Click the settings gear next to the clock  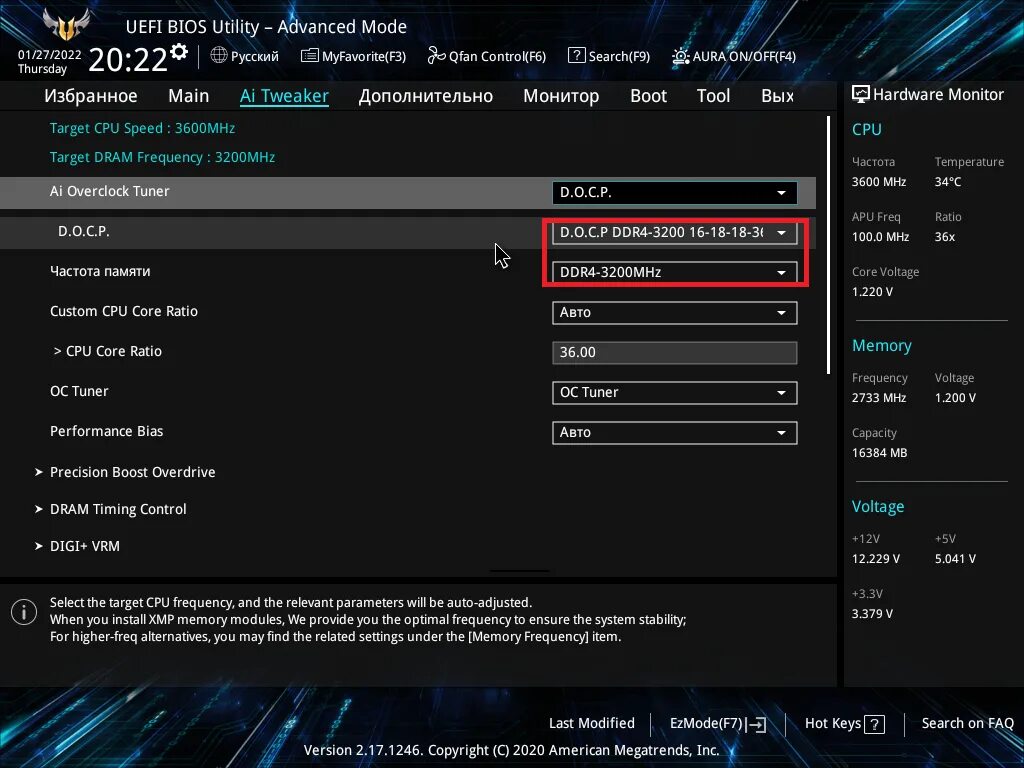tap(179, 52)
